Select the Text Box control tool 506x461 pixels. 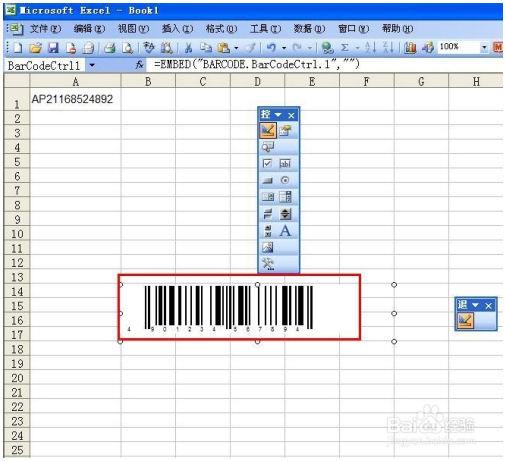(285, 163)
